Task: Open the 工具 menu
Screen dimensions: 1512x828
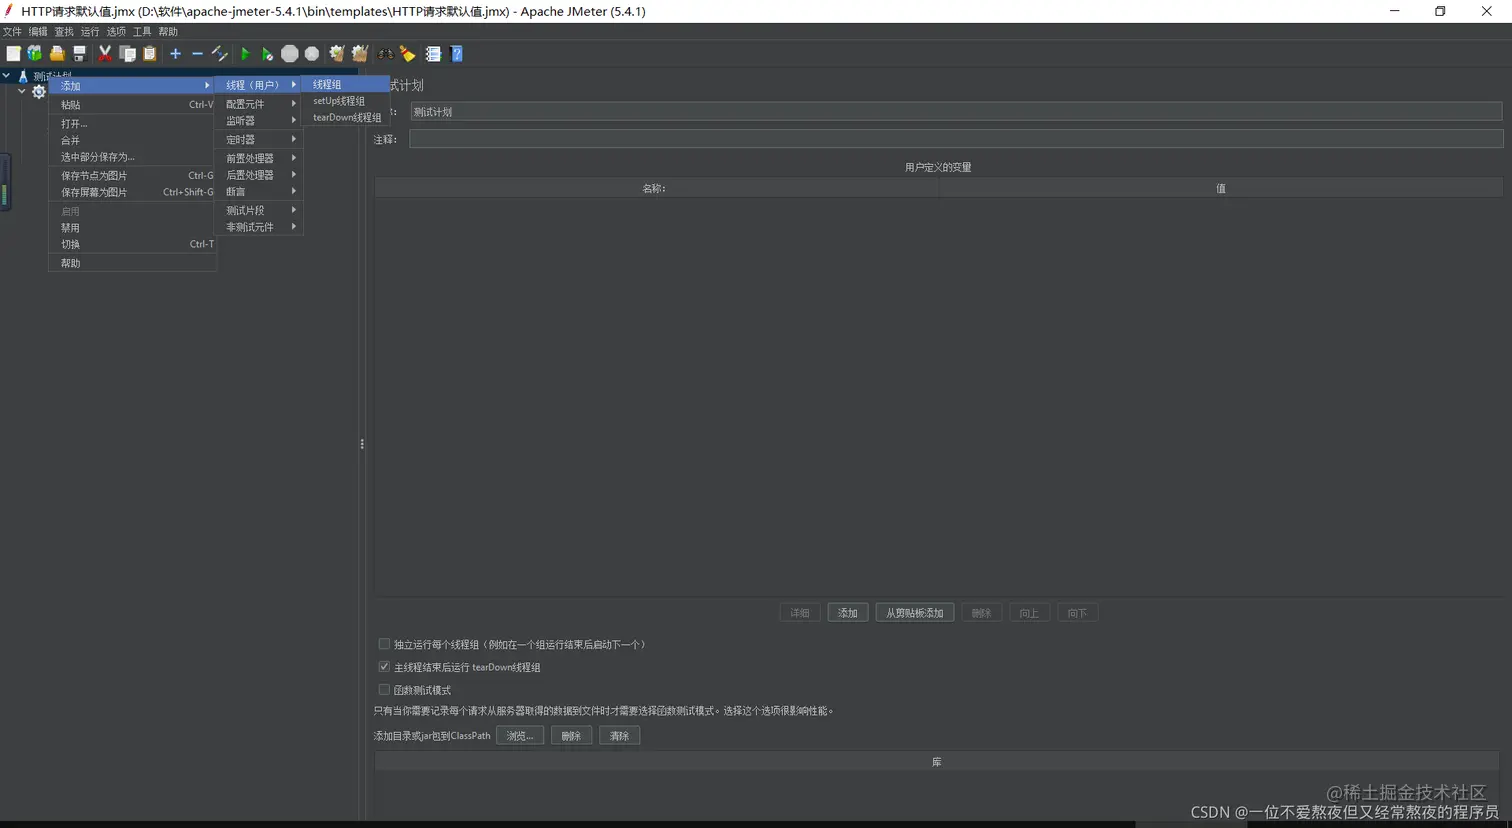Action: pos(142,32)
